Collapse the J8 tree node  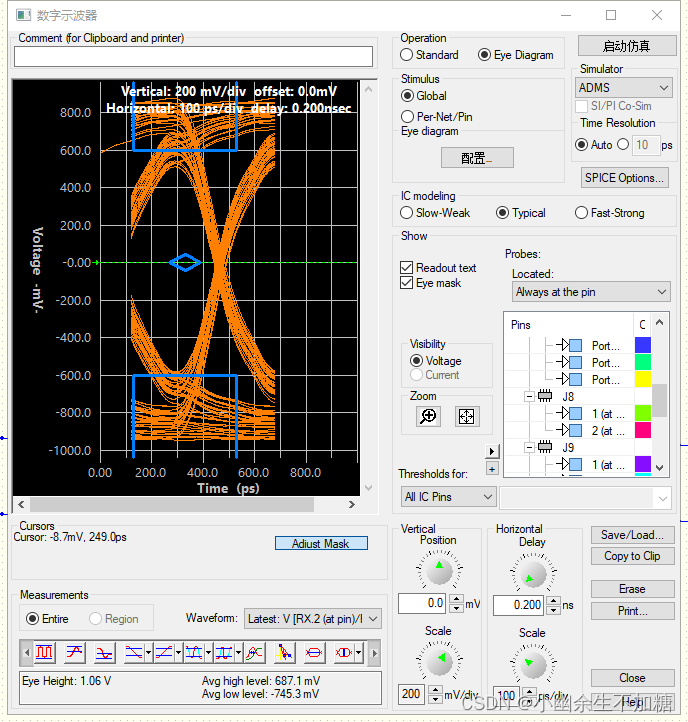click(x=530, y=396)
